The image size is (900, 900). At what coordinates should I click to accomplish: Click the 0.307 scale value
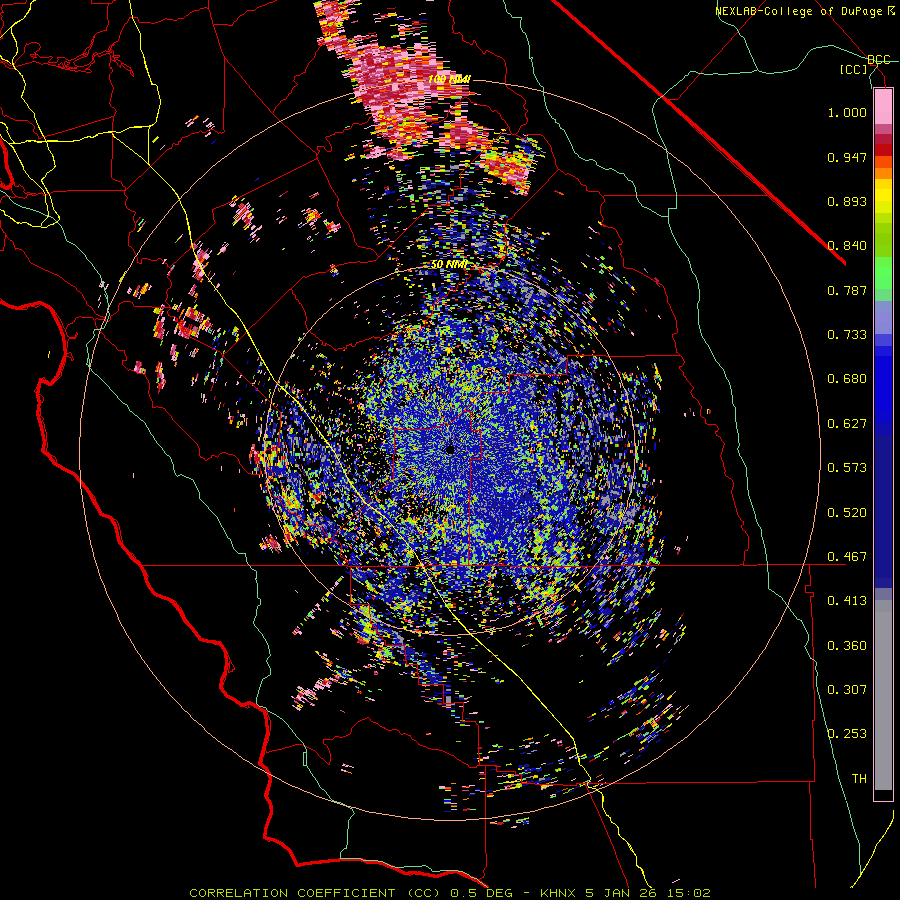point(847,690)
